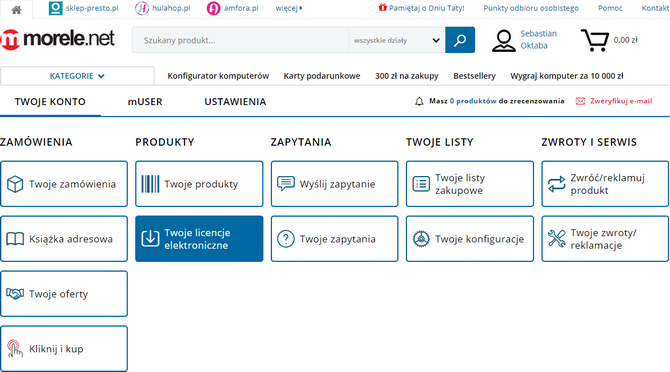The height and width of the screenshot is (372, 670).
Task: Click the barcode icon in Twoje produkty
Action: [150, 184]
